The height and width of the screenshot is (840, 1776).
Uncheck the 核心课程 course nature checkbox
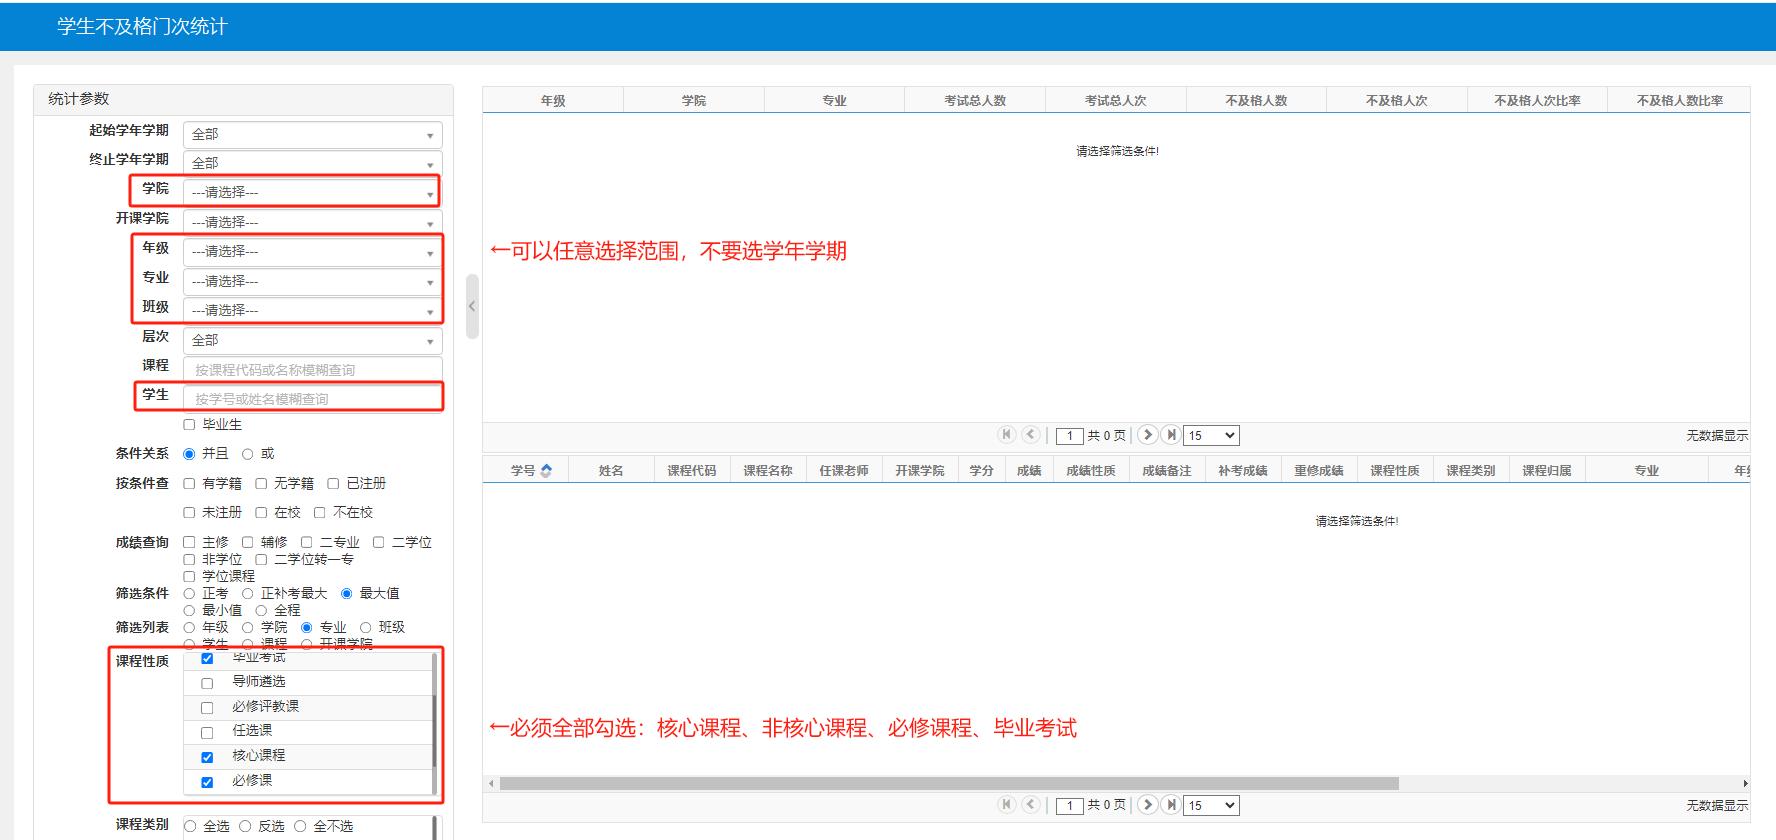[x=207, y=757]
